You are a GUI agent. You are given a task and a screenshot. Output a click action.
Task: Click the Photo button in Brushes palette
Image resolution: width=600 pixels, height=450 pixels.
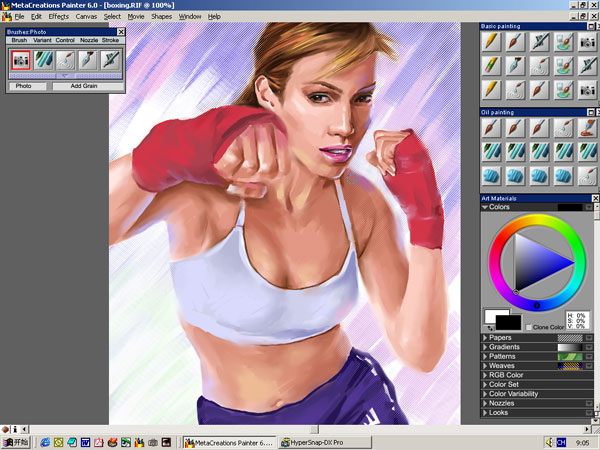[23, 86]
